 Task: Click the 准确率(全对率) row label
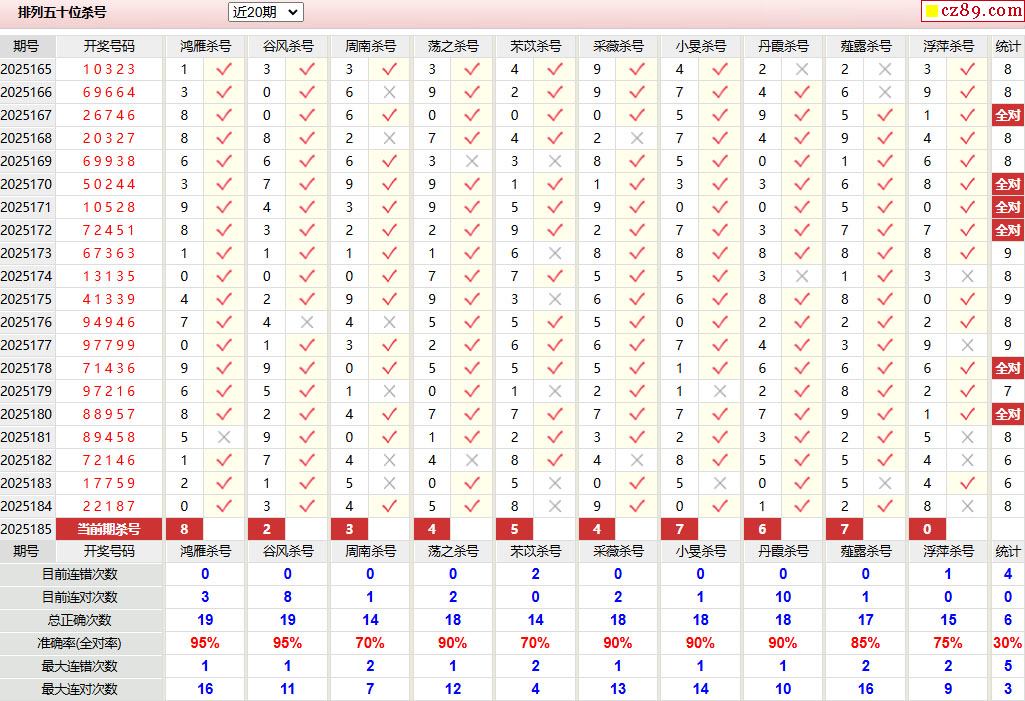(80, 643)
